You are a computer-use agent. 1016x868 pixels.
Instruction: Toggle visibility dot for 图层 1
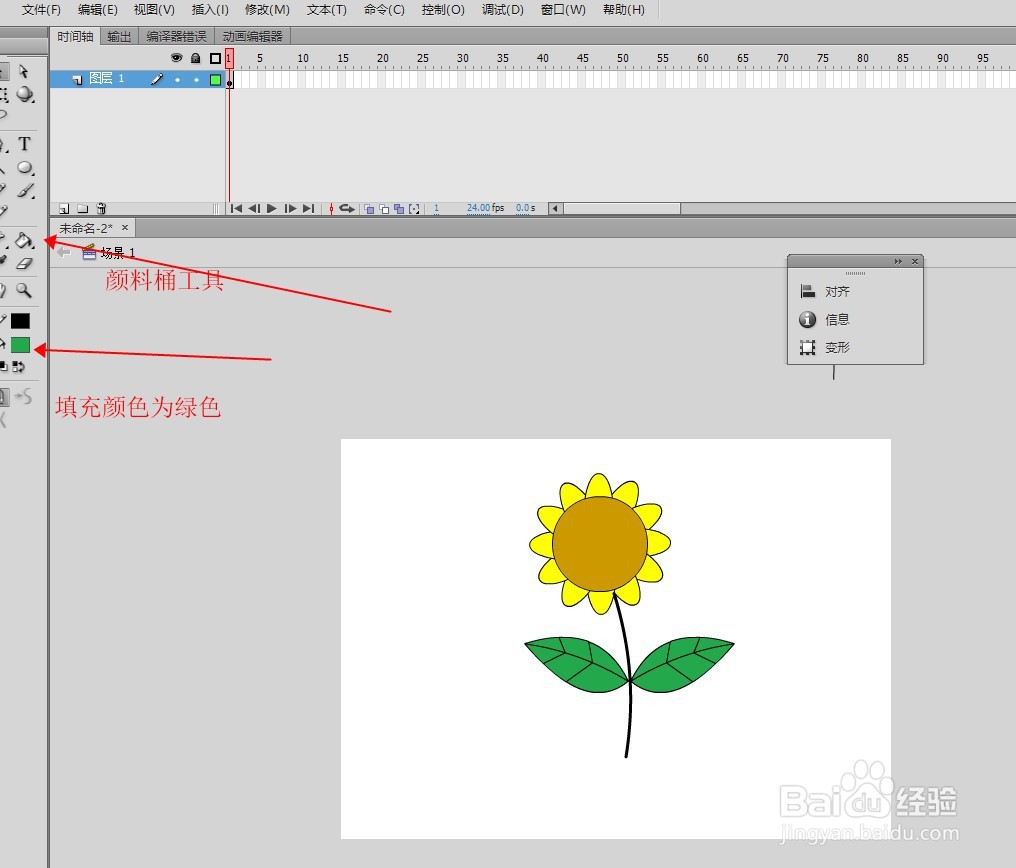click(x=178, y=79)
